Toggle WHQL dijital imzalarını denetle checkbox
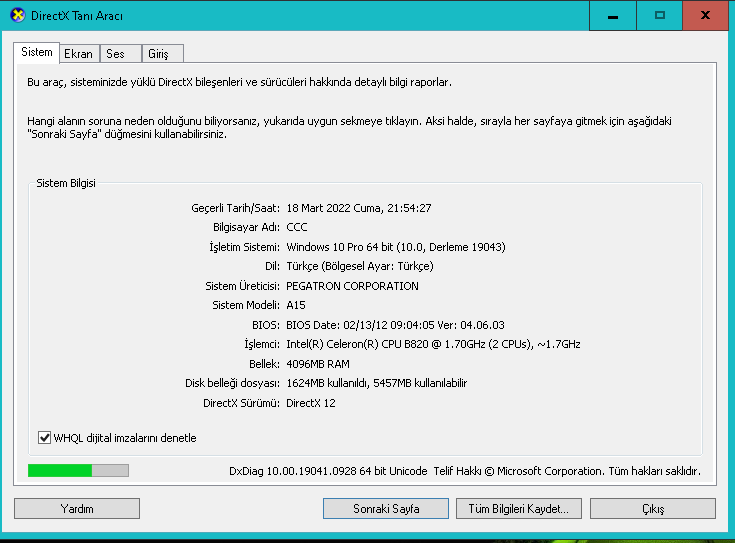735x543 pixels. [45, 438]
